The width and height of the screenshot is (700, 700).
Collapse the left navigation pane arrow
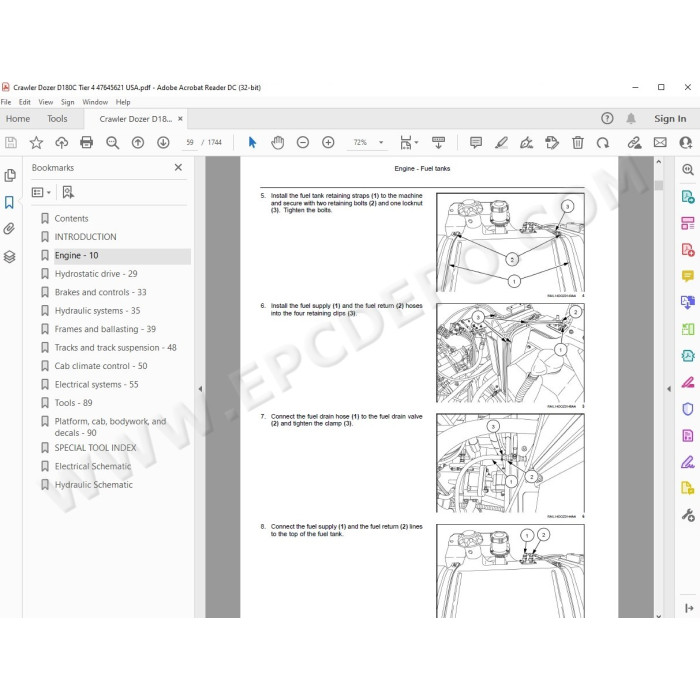click(x=200, y=389)
